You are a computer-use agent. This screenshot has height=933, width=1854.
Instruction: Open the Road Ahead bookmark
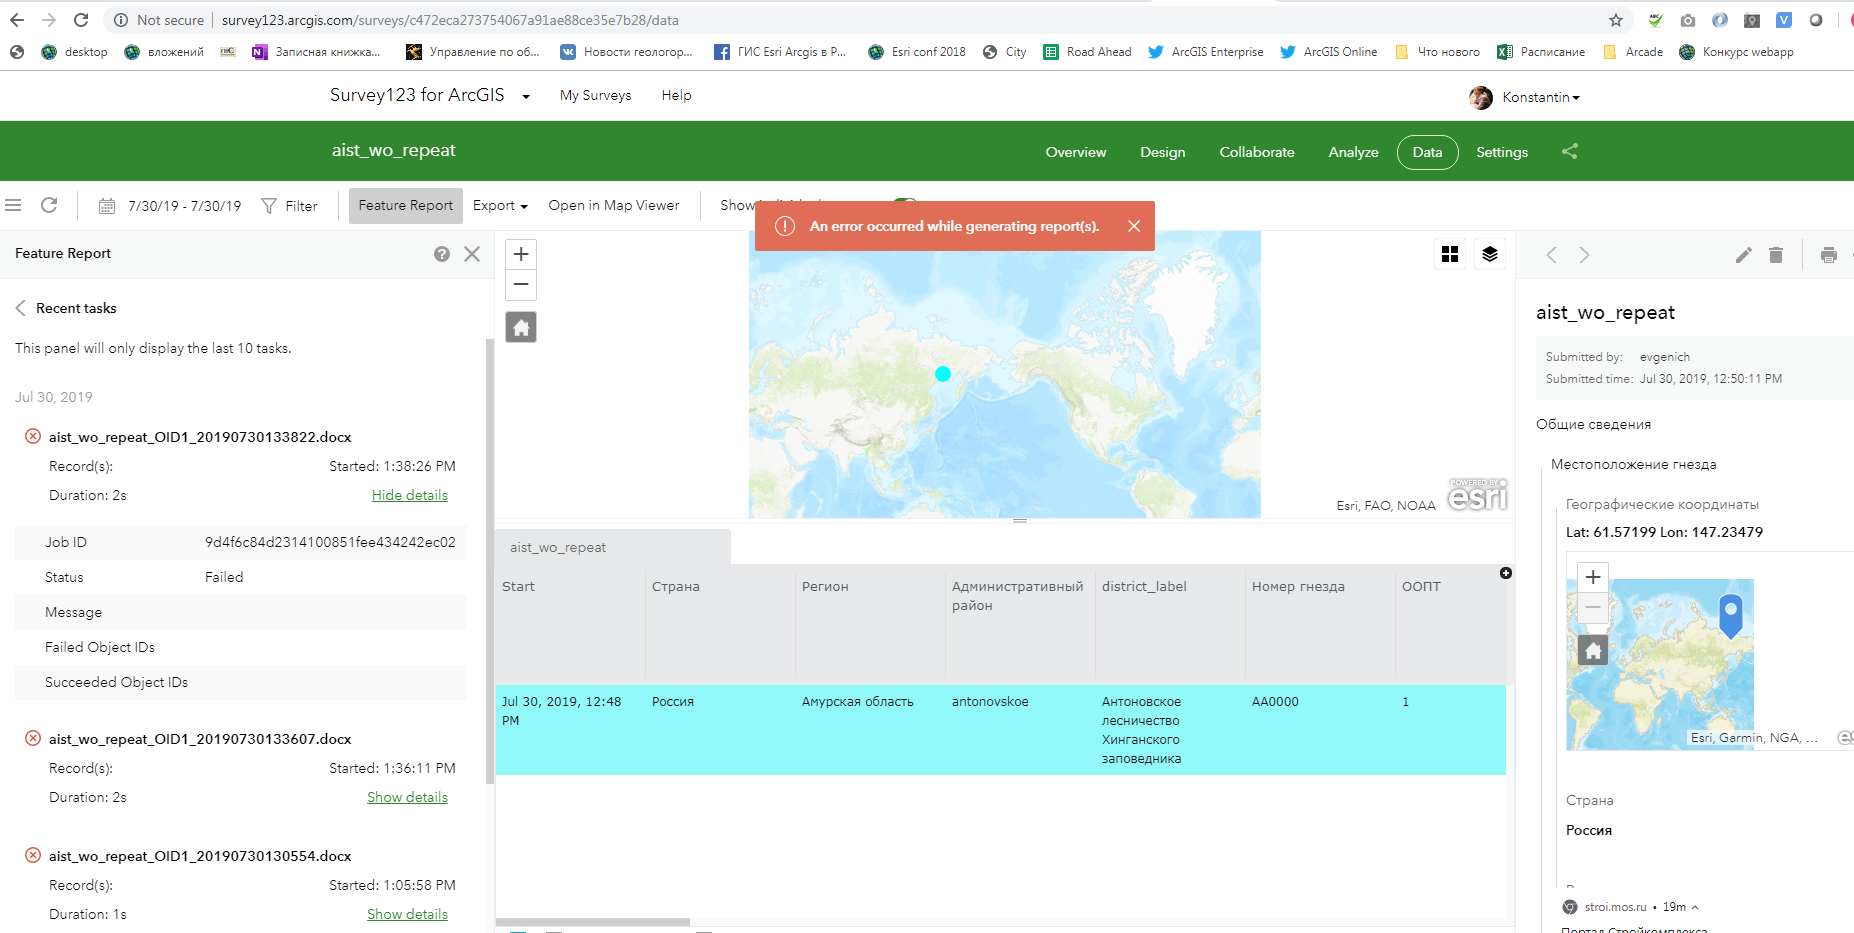tap(1088, 52)
